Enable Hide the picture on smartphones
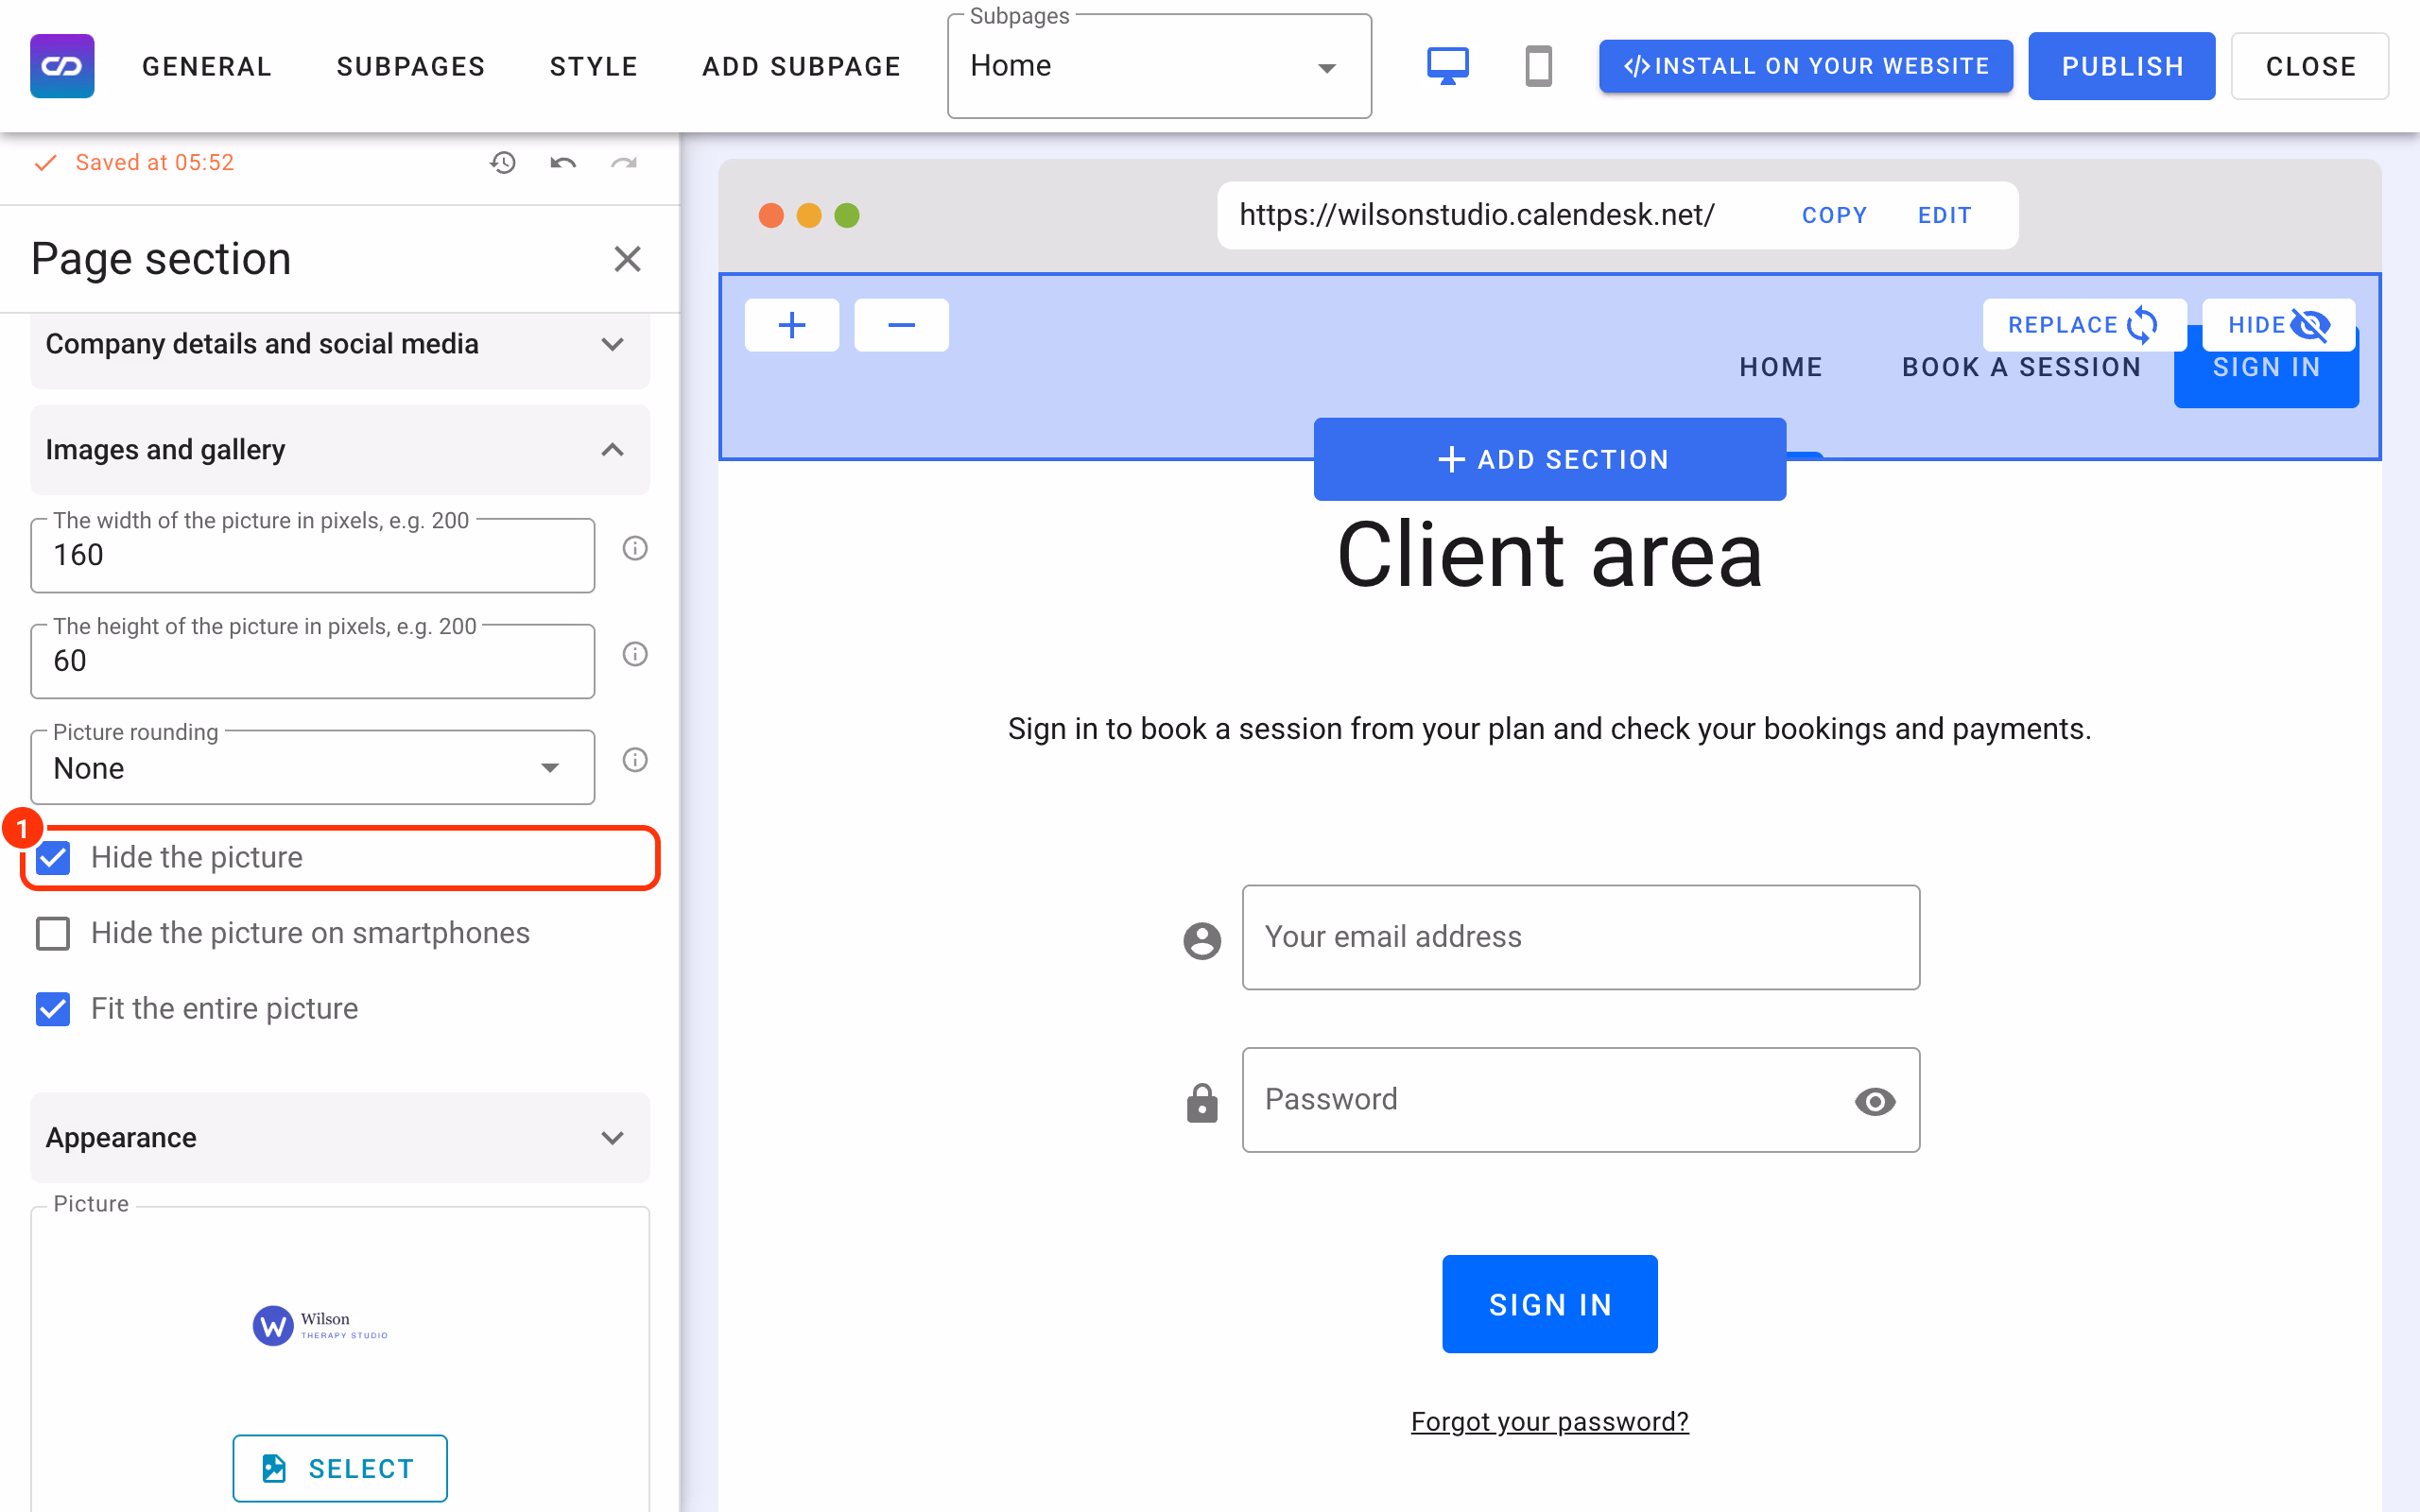This screenshot has width=2420, height=1512. click(53, 933)
